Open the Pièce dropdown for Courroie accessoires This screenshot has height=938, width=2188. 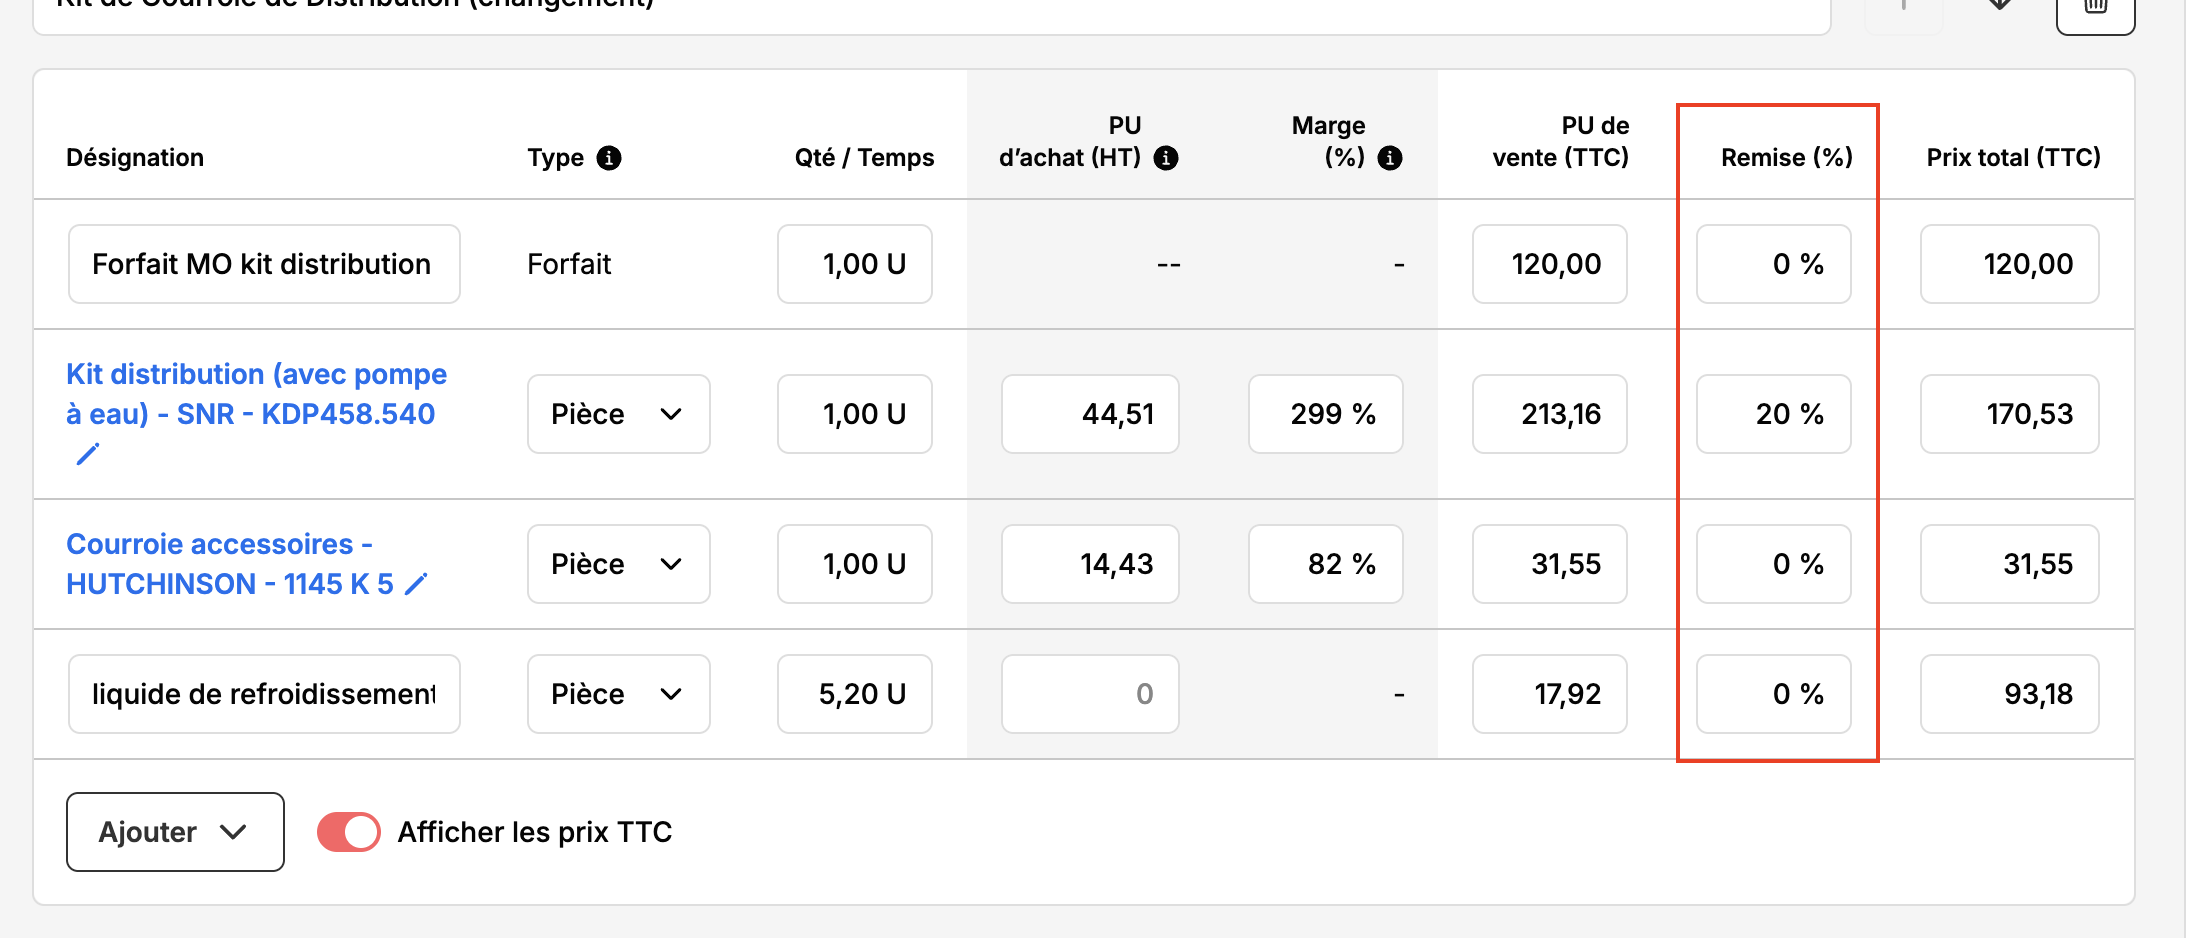619,564
